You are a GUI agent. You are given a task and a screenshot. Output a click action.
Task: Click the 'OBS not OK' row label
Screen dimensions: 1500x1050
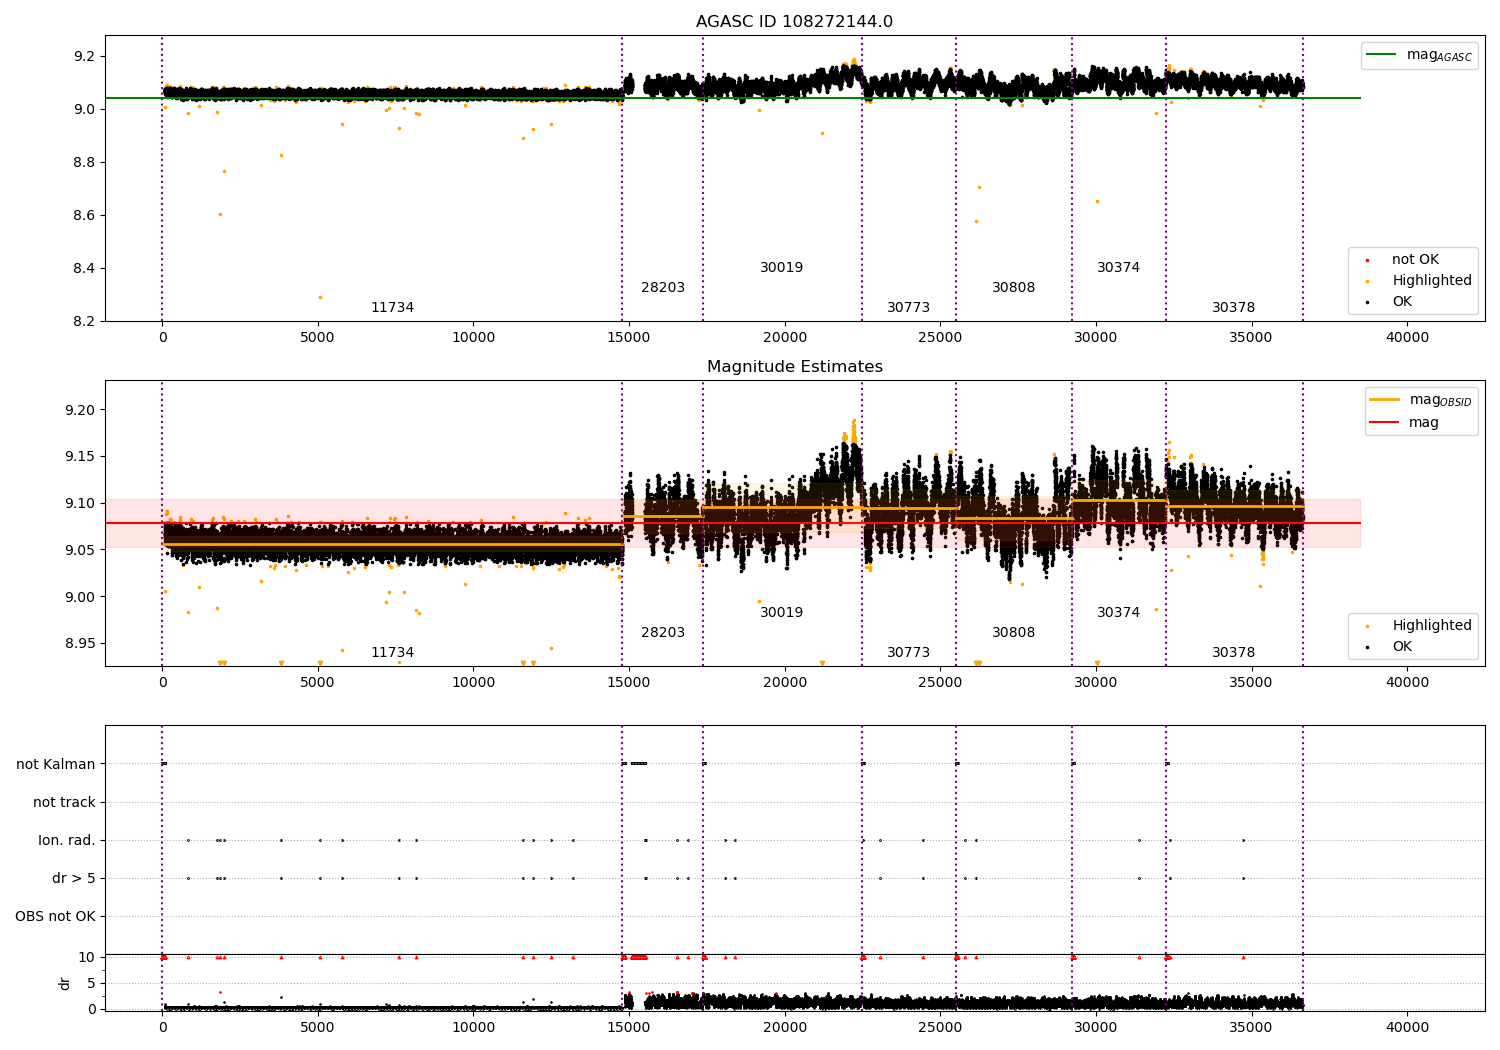[x=56, y=916]
